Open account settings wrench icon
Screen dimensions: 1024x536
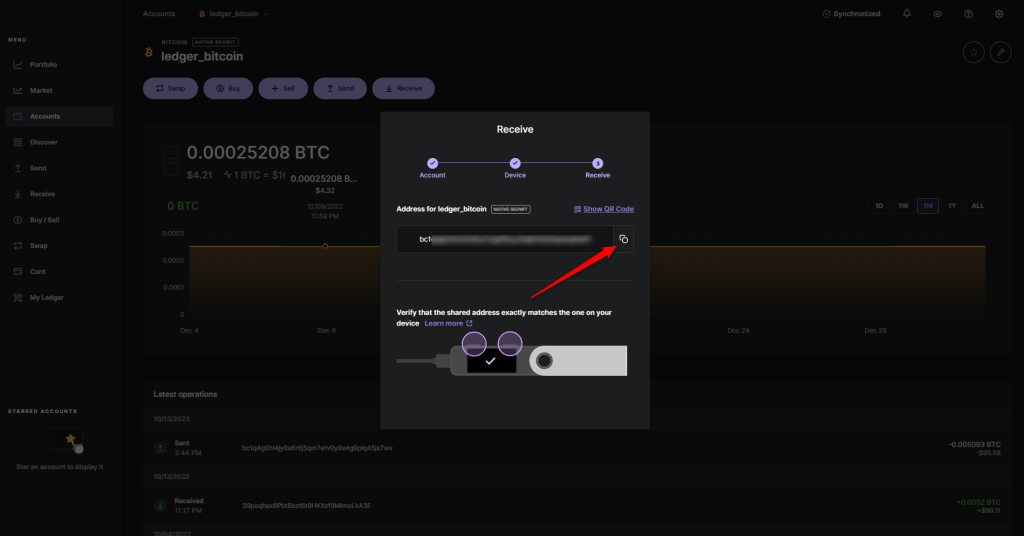[x=1000, y=52]
